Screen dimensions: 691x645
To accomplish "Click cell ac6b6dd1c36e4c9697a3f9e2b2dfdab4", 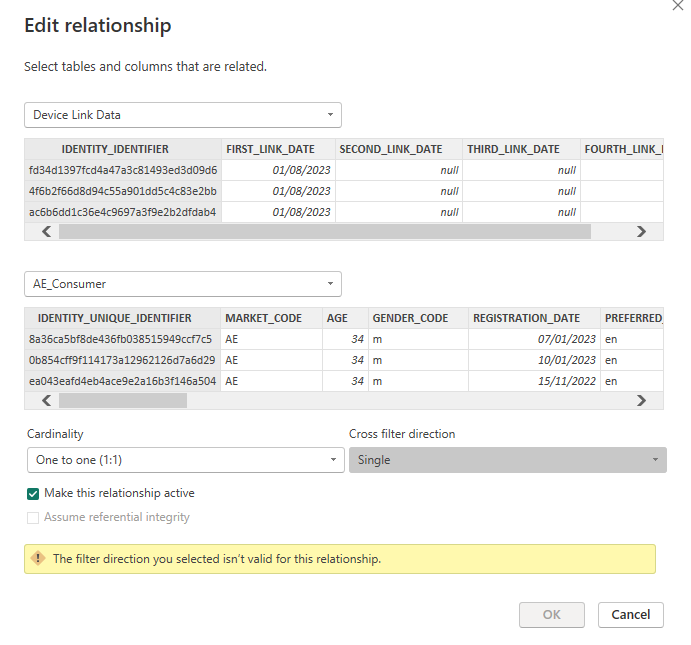I will (123, 212).
